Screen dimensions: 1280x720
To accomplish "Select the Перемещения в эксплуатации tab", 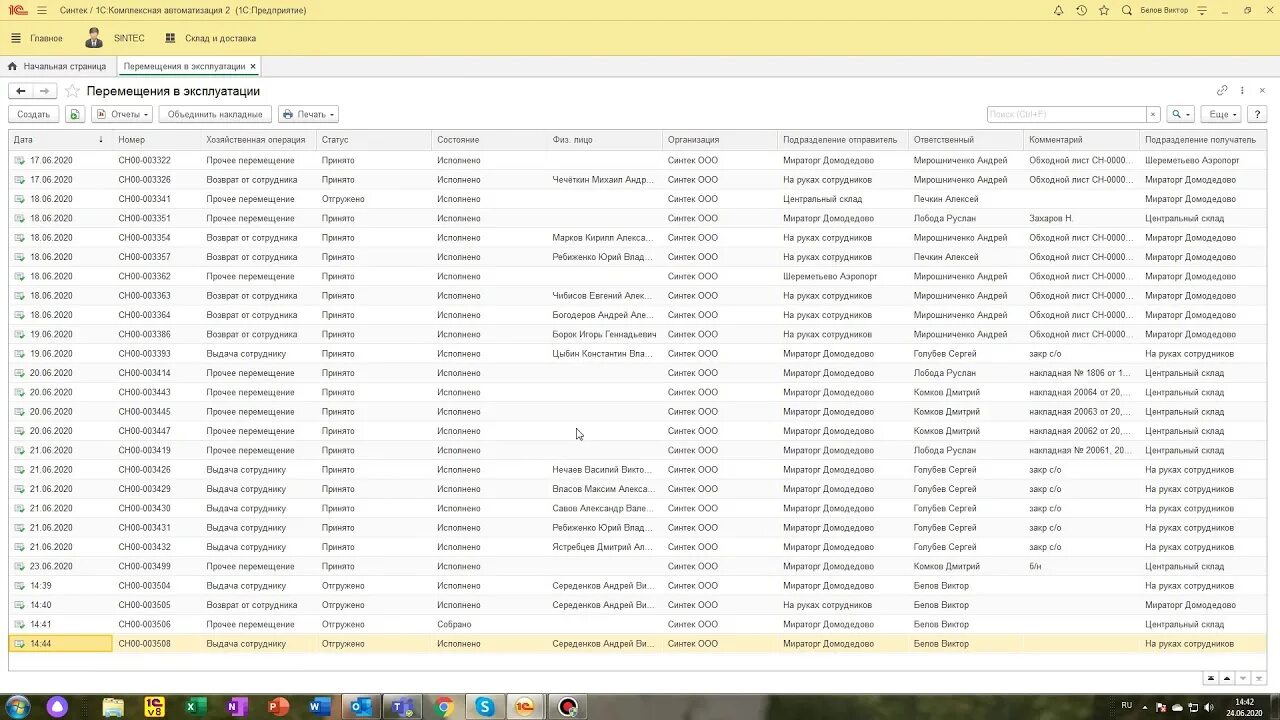I will click(x=184, y=66).
